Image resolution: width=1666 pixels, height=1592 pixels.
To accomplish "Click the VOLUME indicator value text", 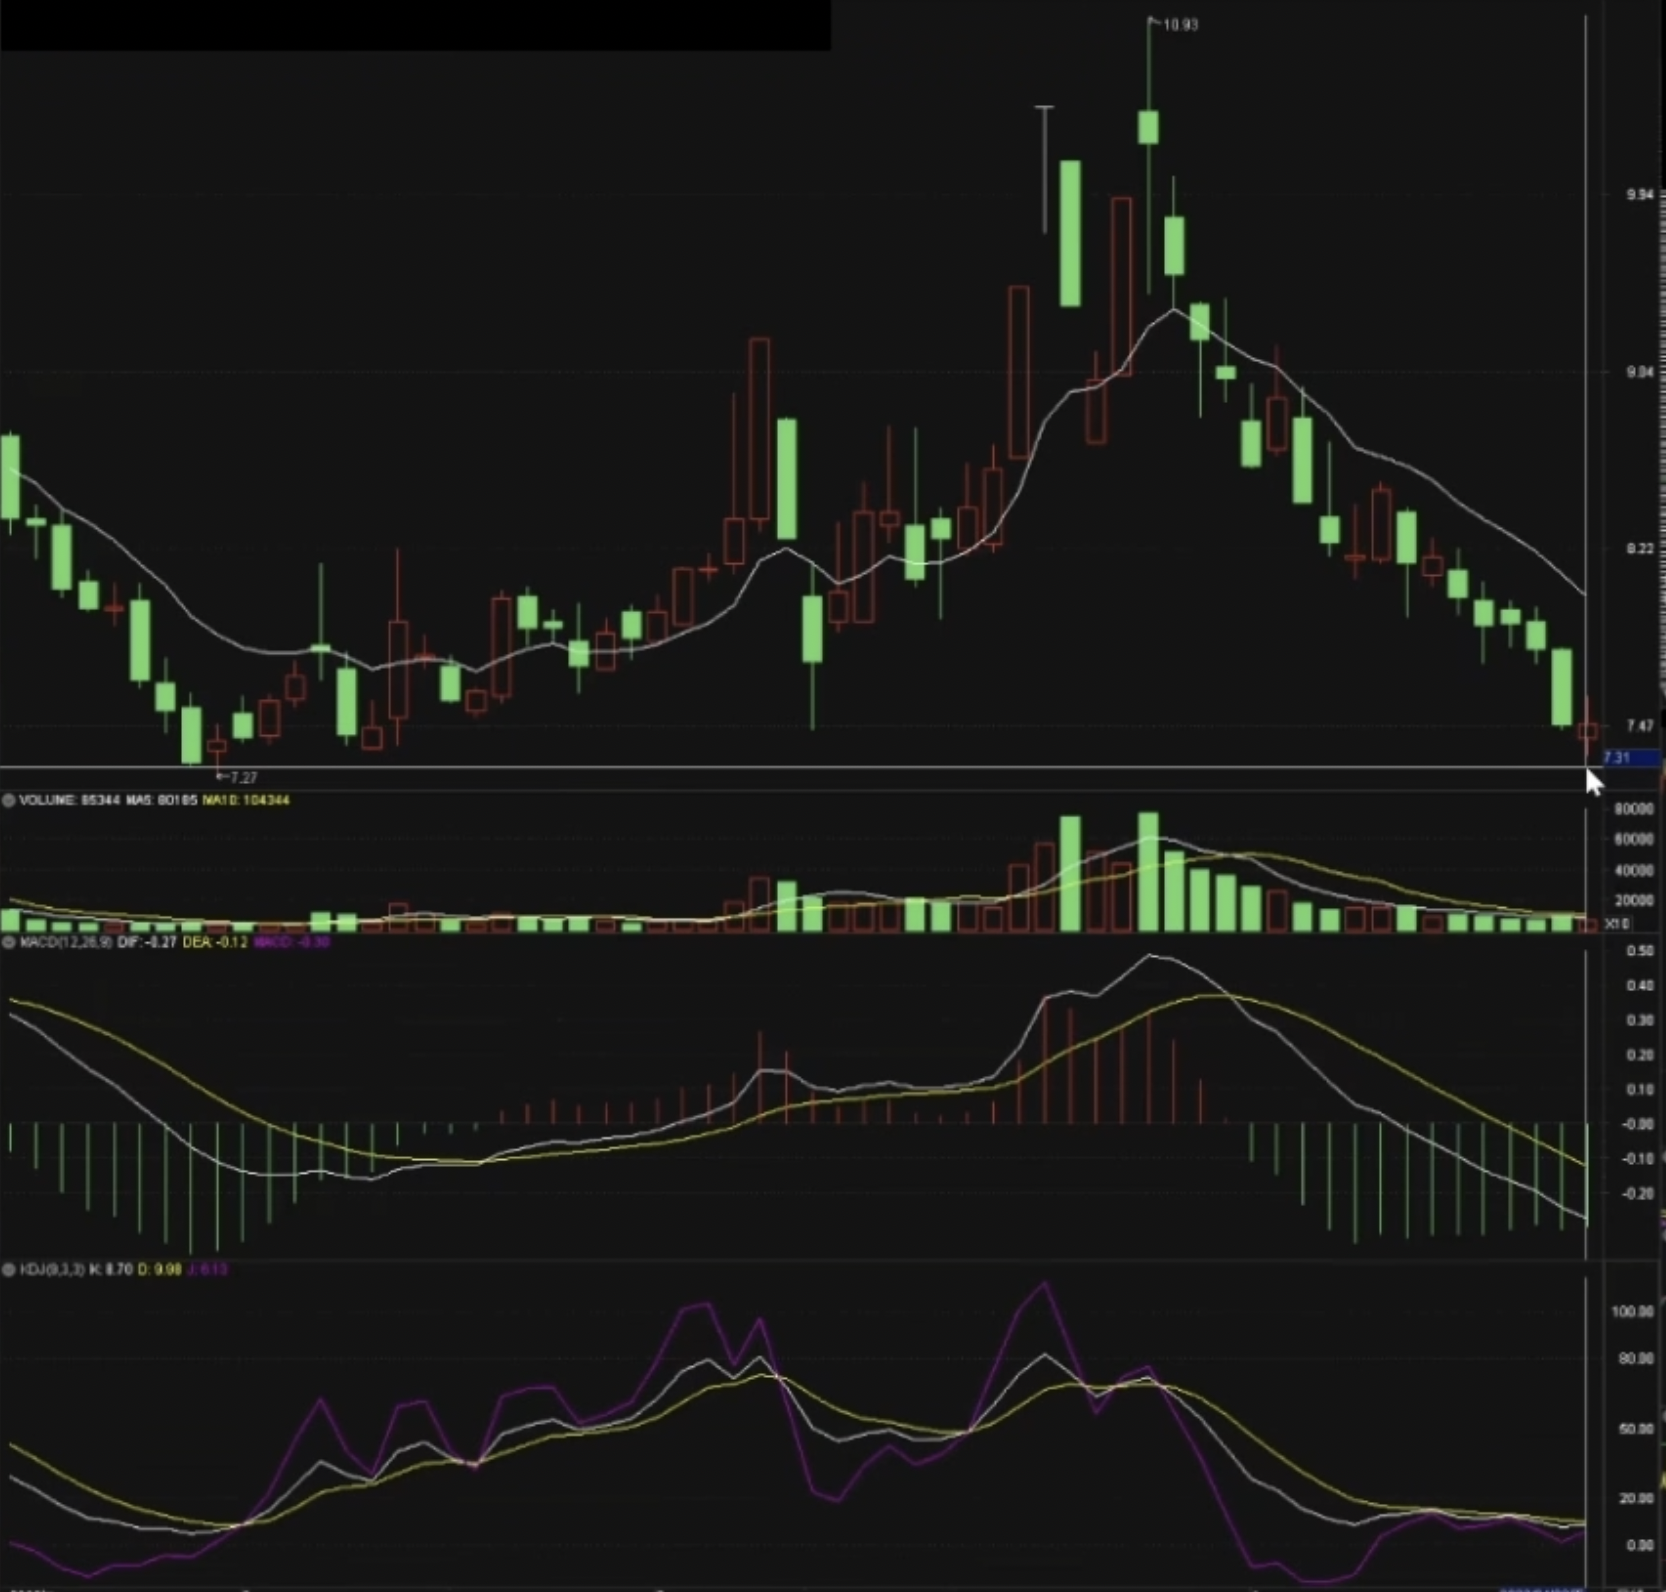I will (x=69, y=800).
